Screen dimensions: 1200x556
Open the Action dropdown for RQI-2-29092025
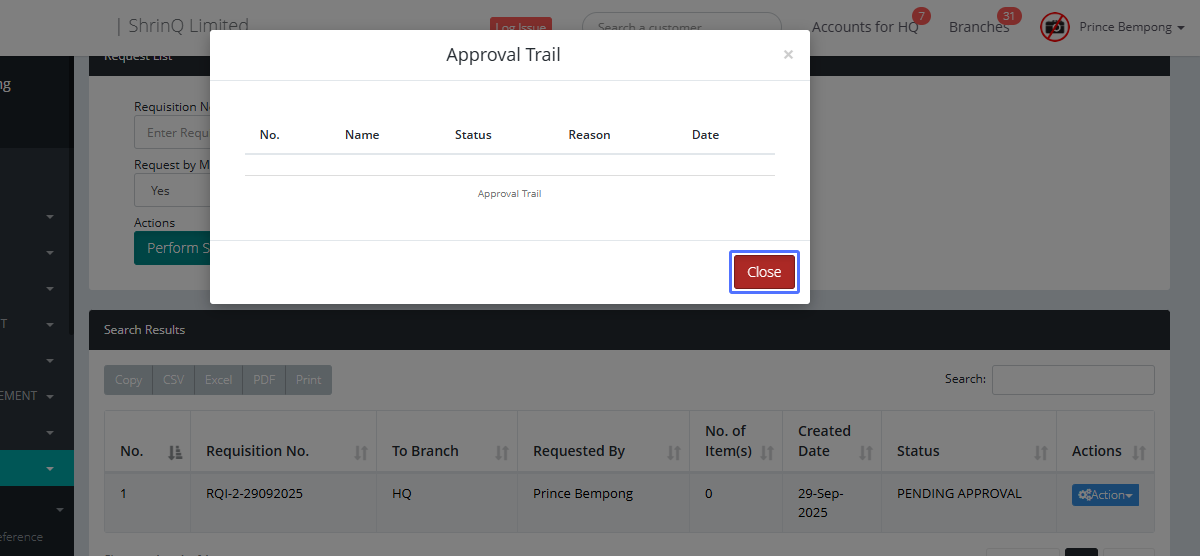pos(1105,495)
